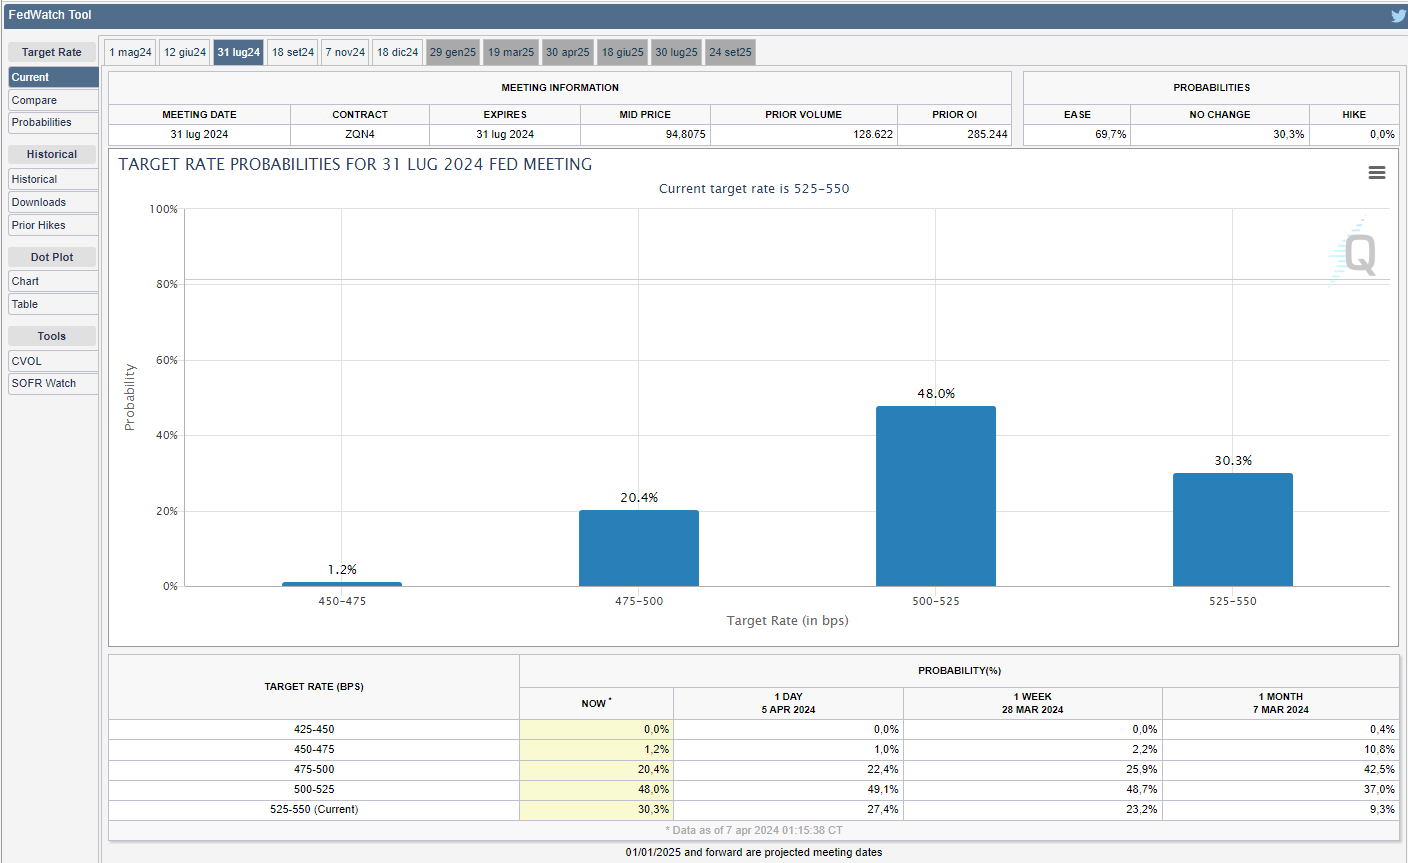Select the 1 mag24 meeting tab
The image size is (1408, 863).
coord(131,52)
